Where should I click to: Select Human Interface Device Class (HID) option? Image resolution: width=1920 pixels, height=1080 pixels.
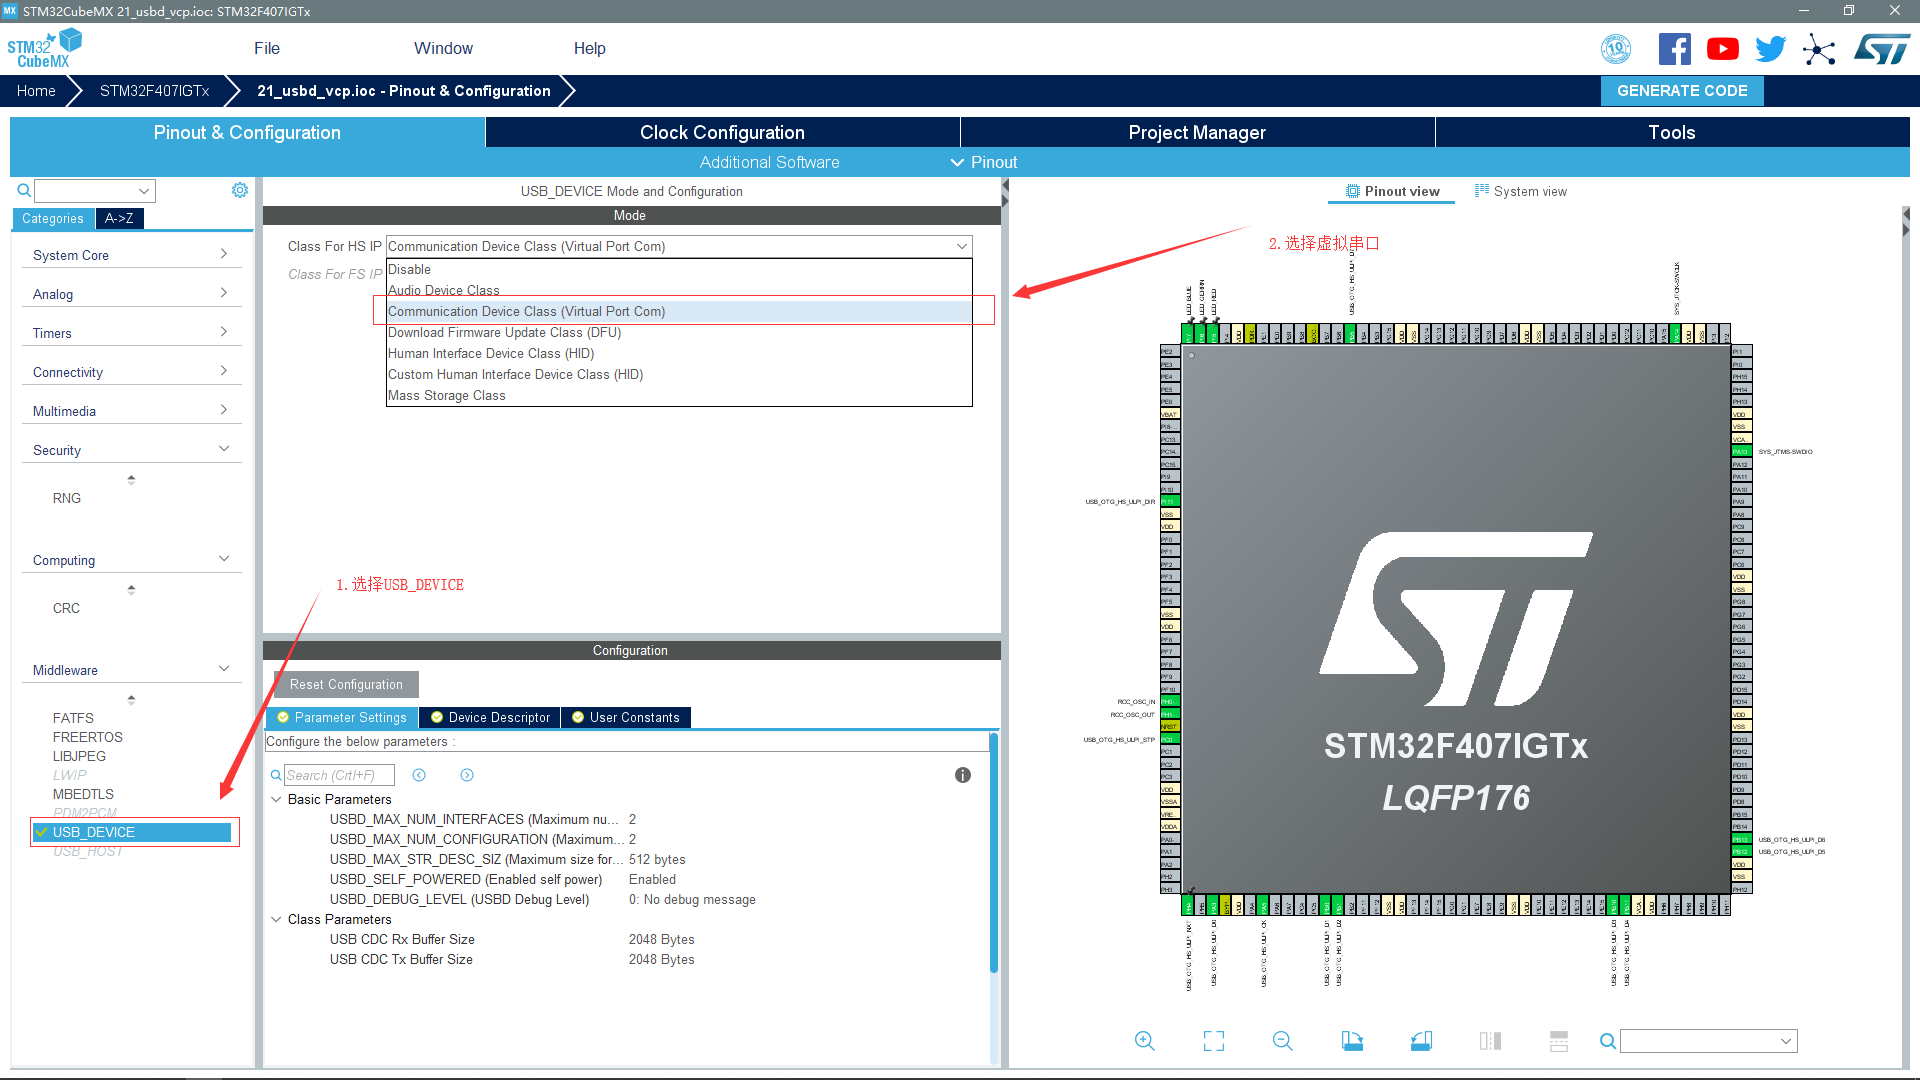[679, 353]
